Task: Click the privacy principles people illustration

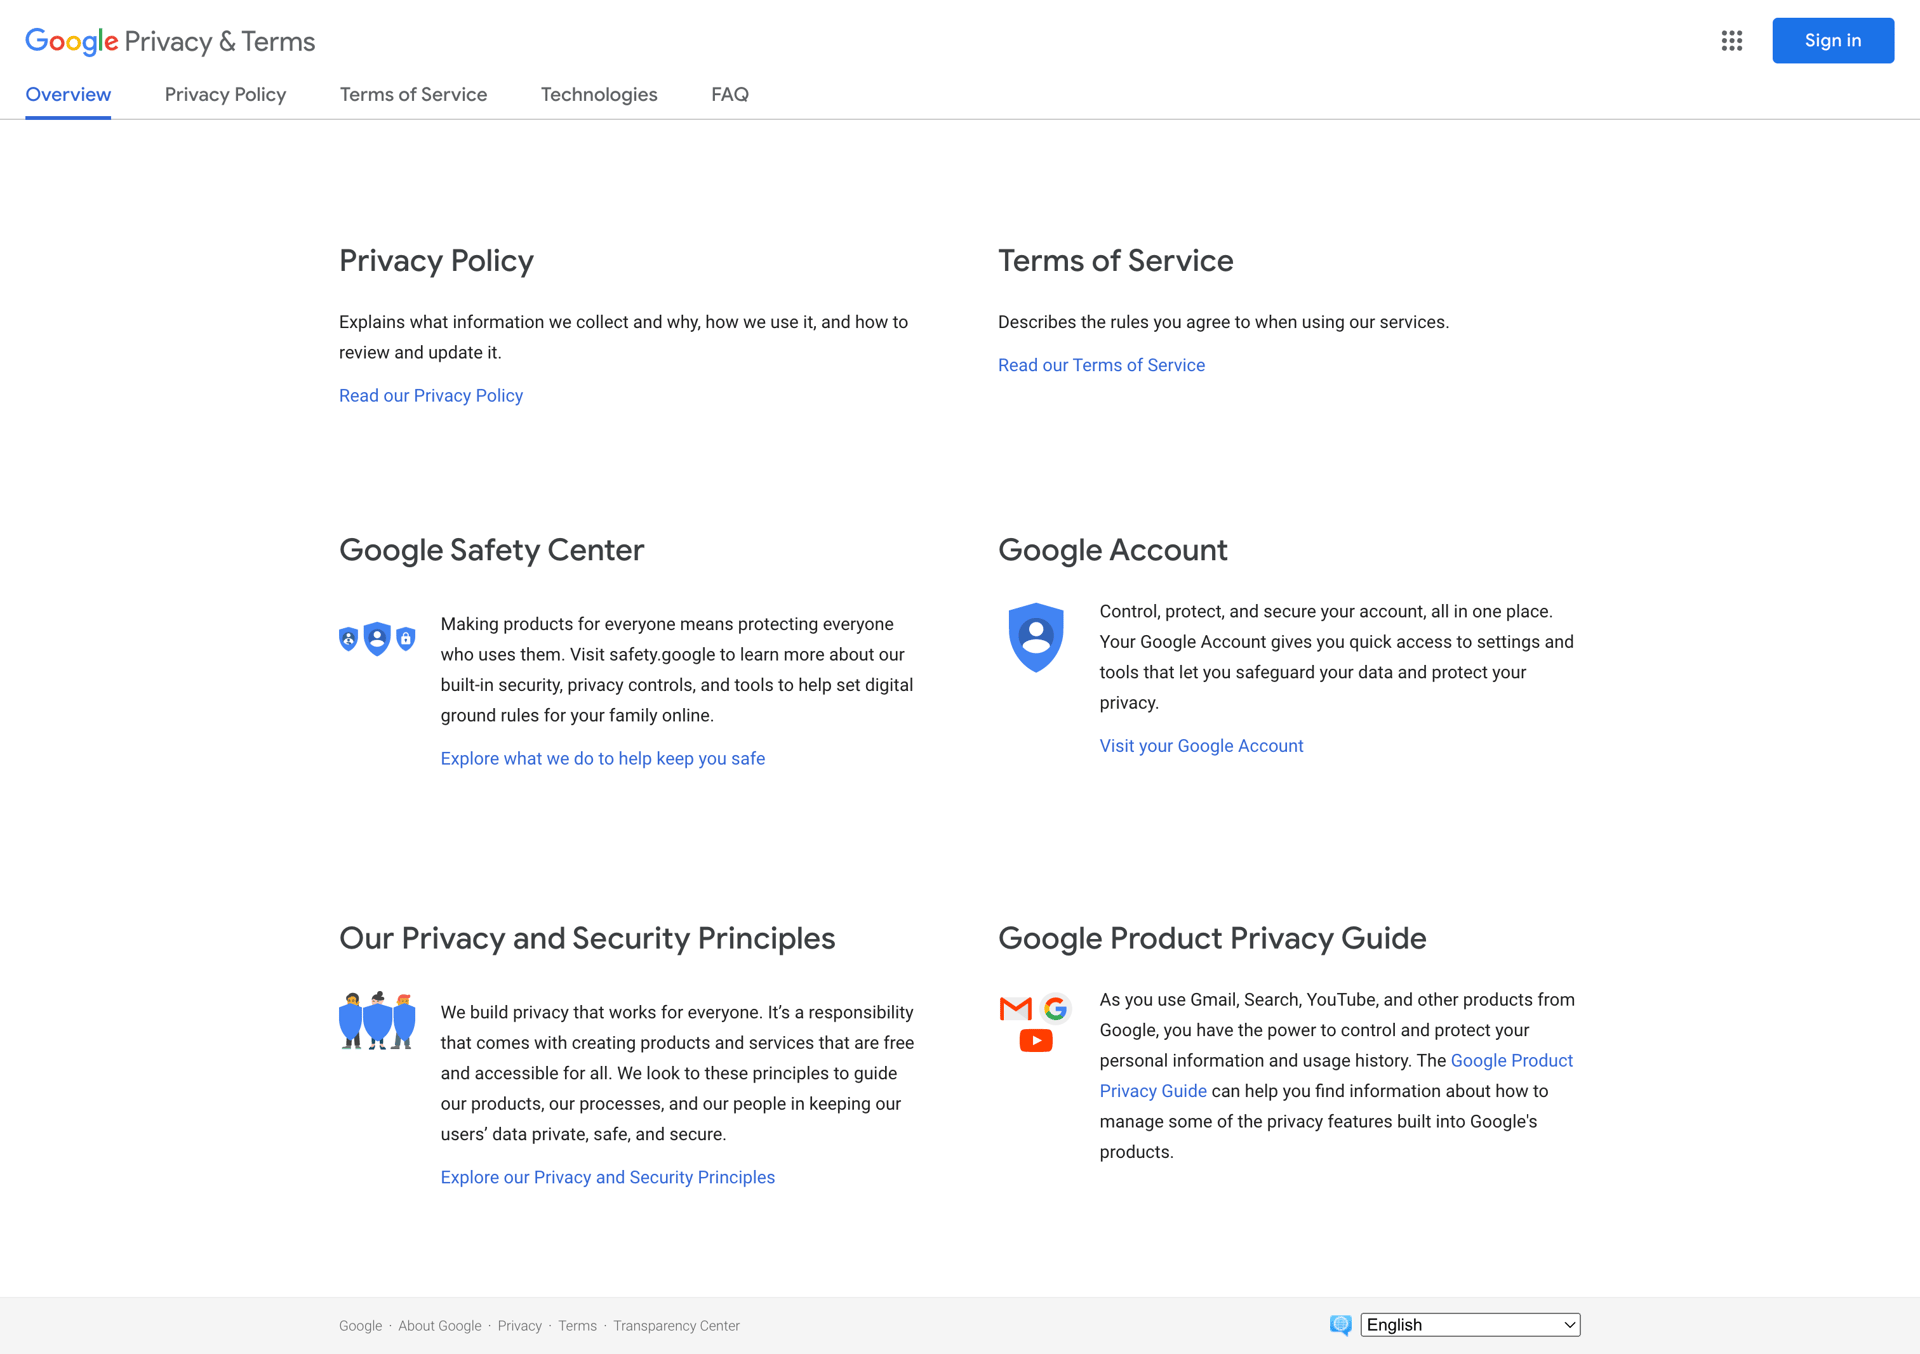Action: point(377,1020)
